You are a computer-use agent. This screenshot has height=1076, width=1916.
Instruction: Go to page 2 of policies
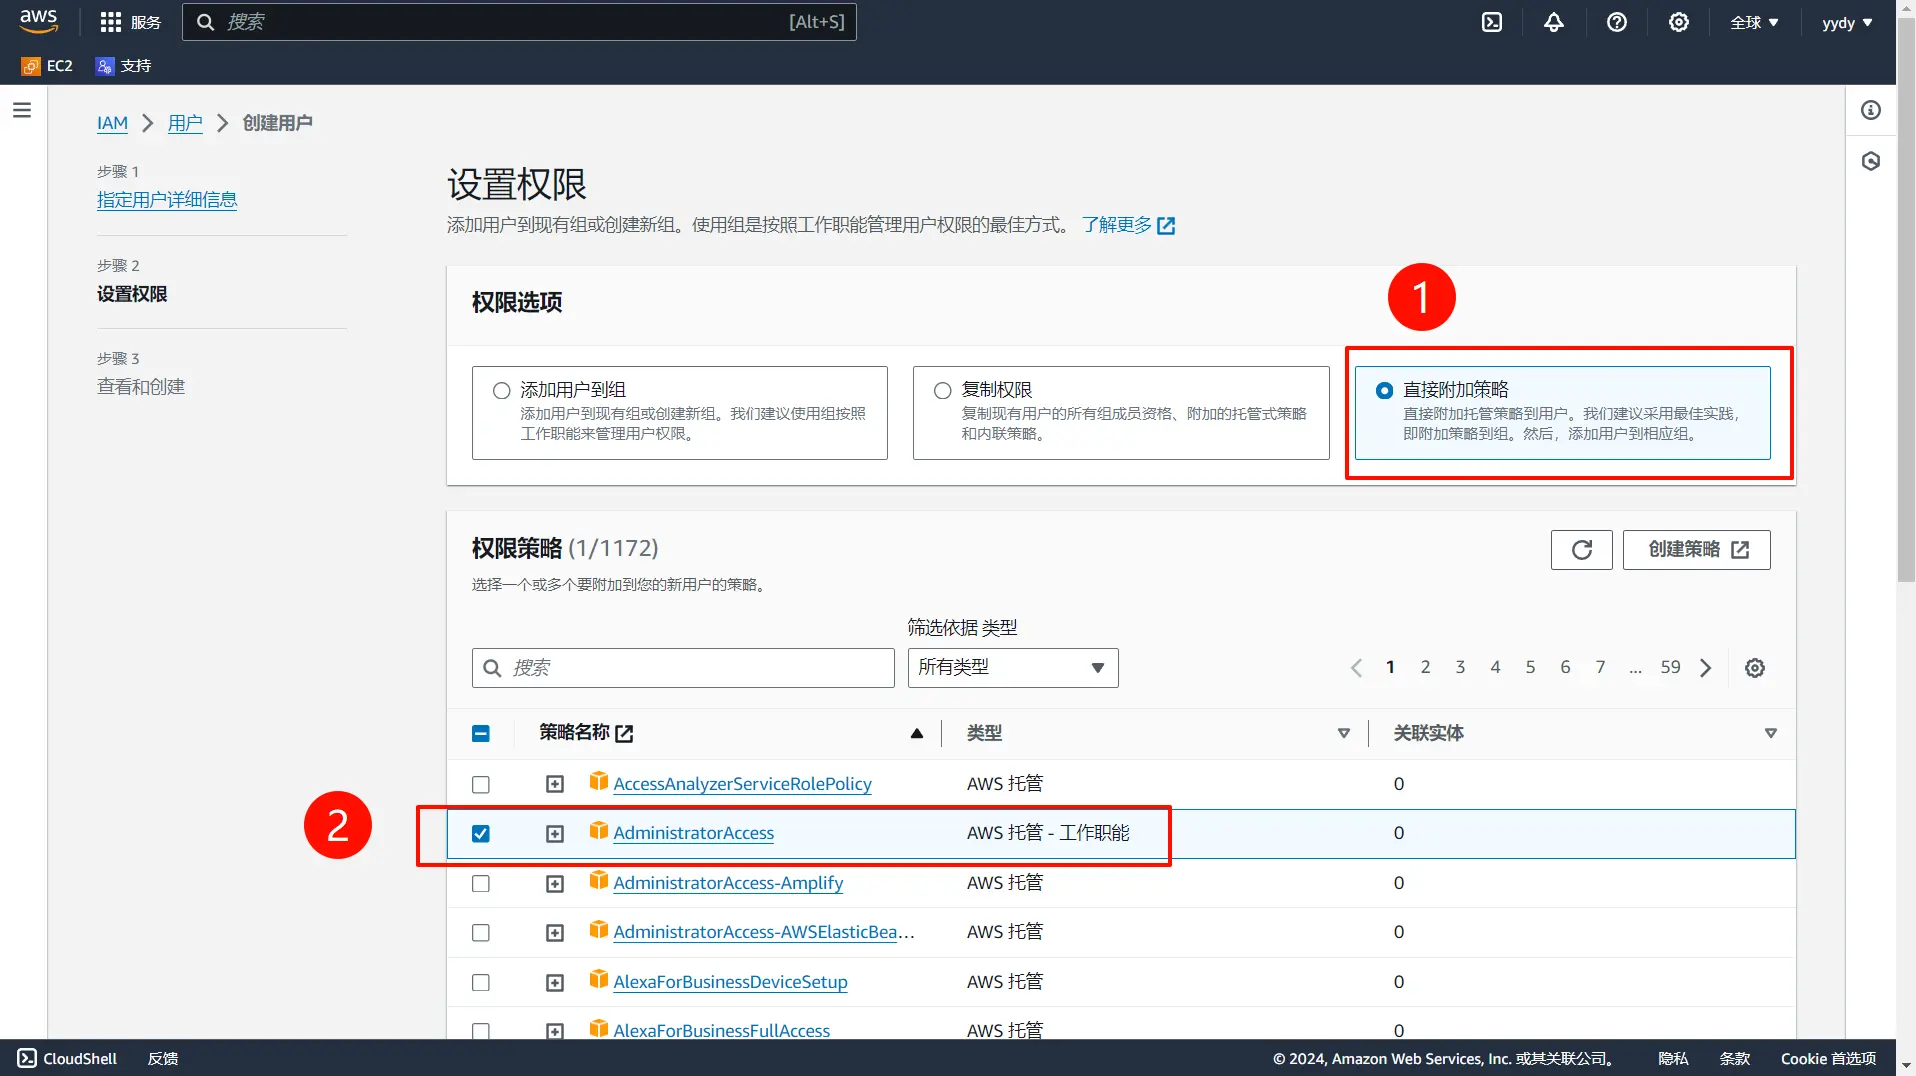[x=1425, y=667]
